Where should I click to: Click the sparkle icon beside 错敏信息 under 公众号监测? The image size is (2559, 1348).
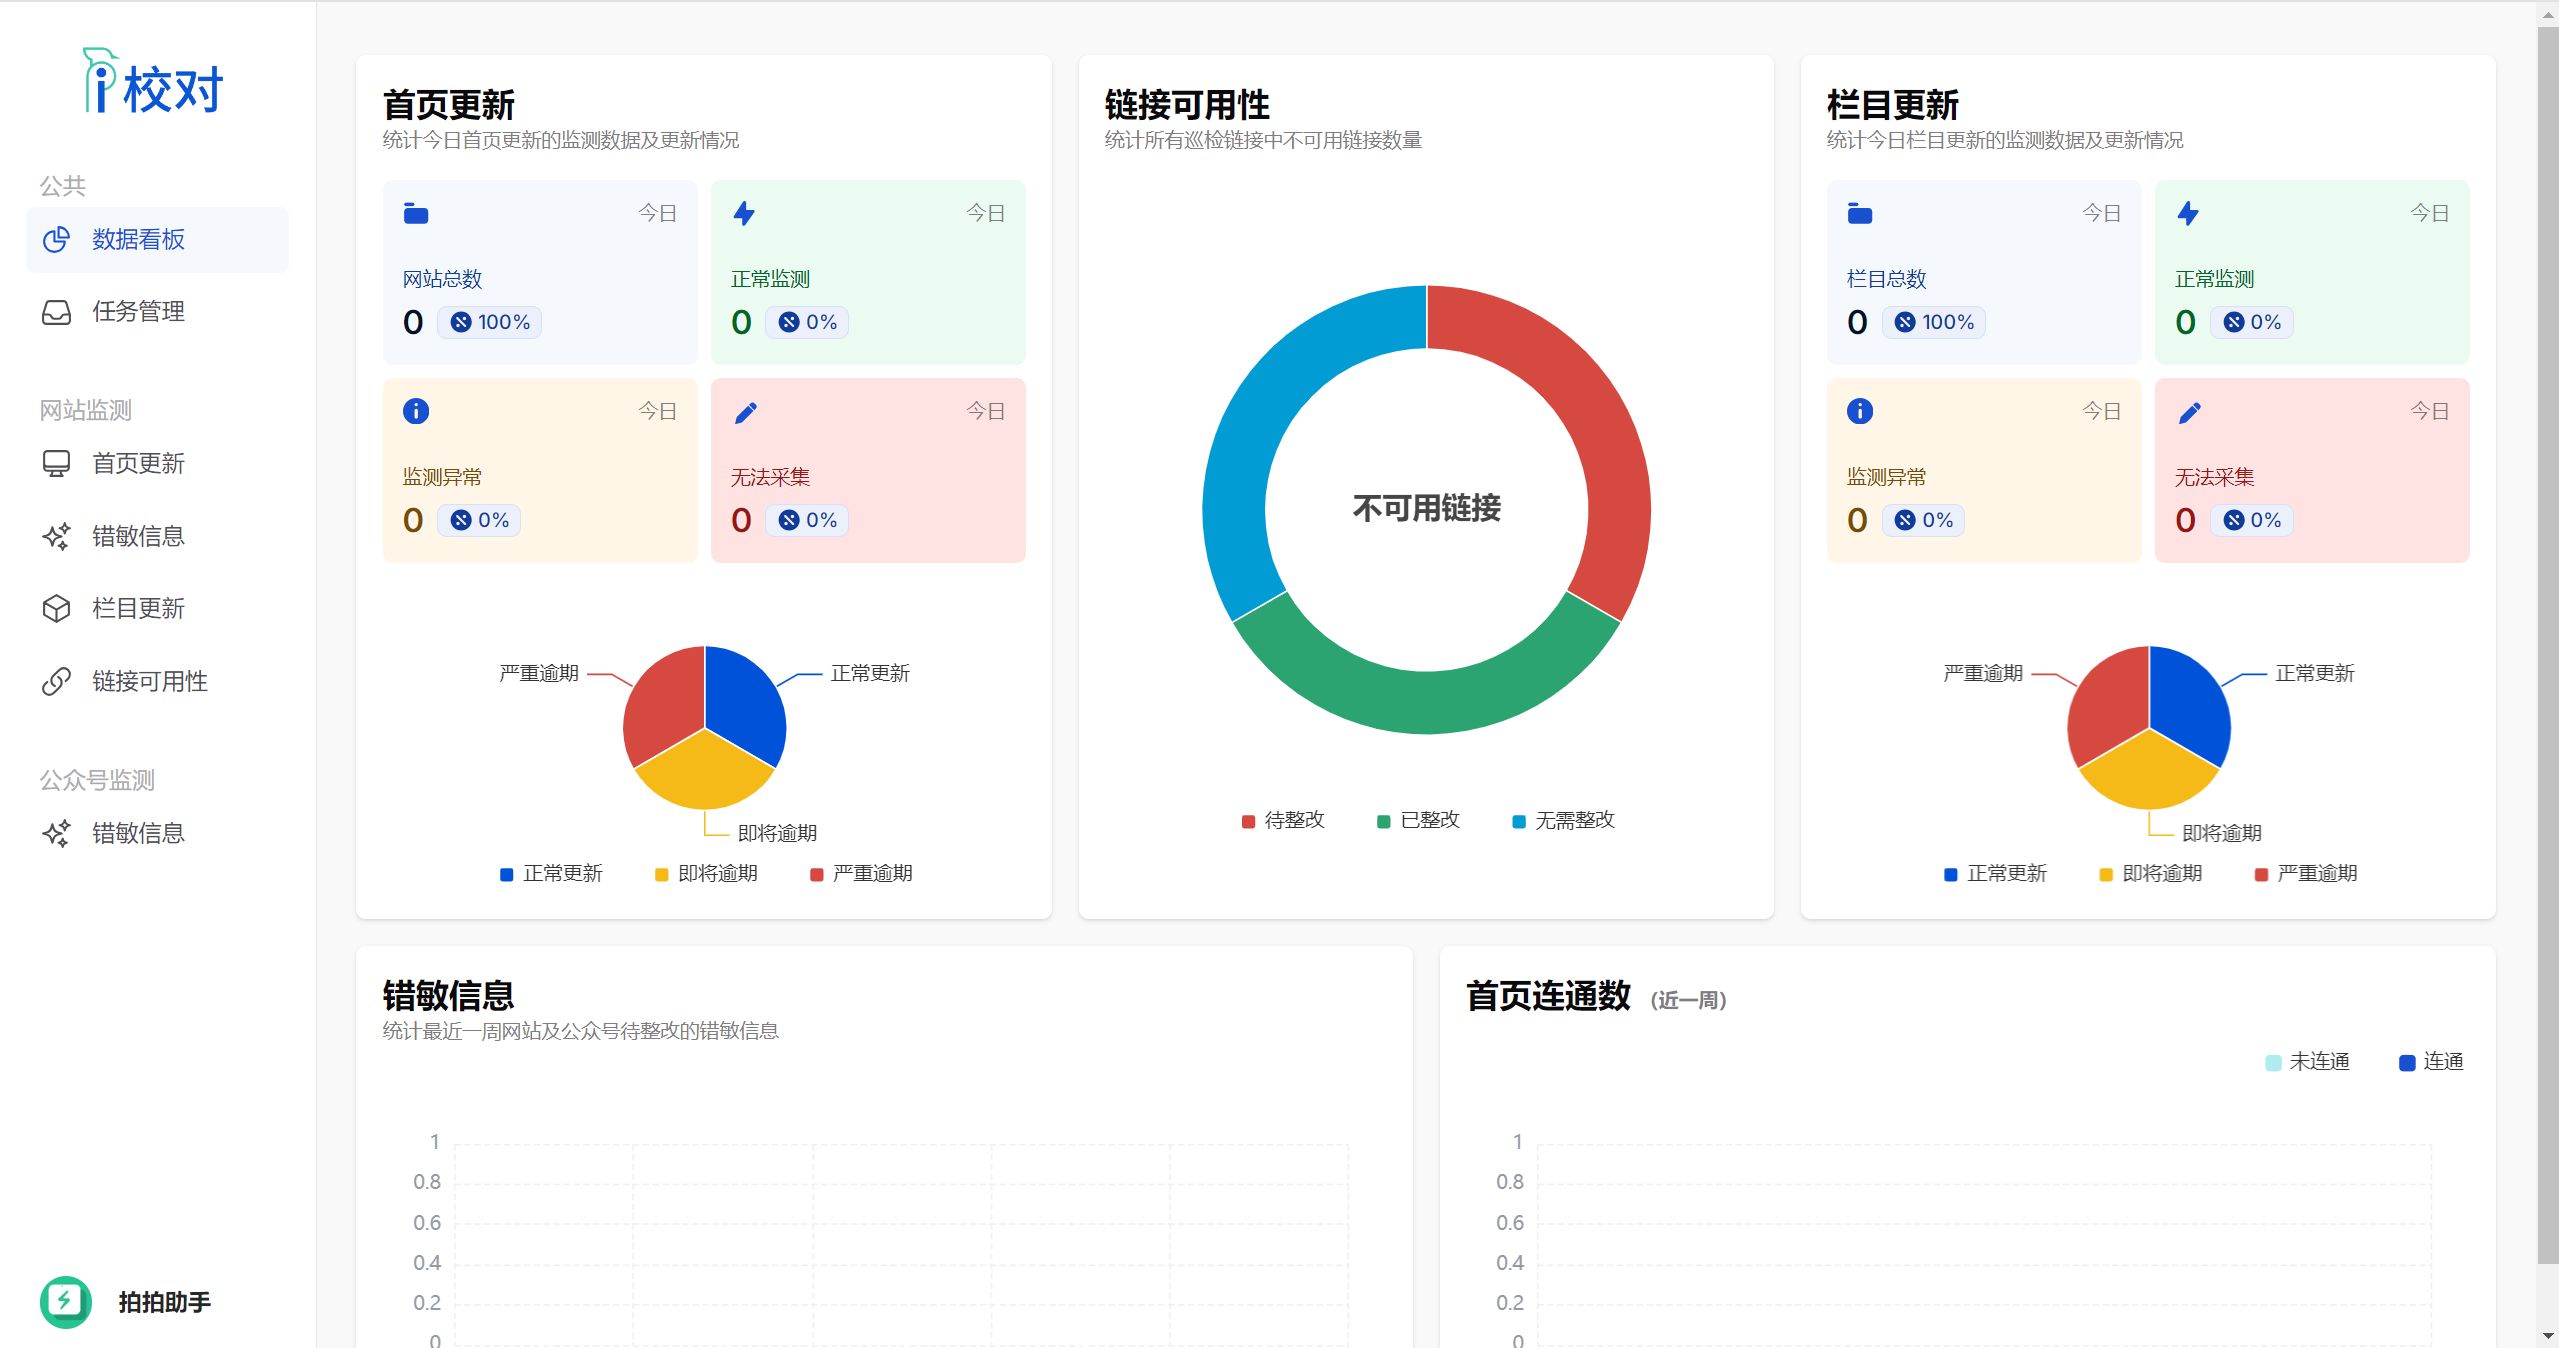pos(57,834)
